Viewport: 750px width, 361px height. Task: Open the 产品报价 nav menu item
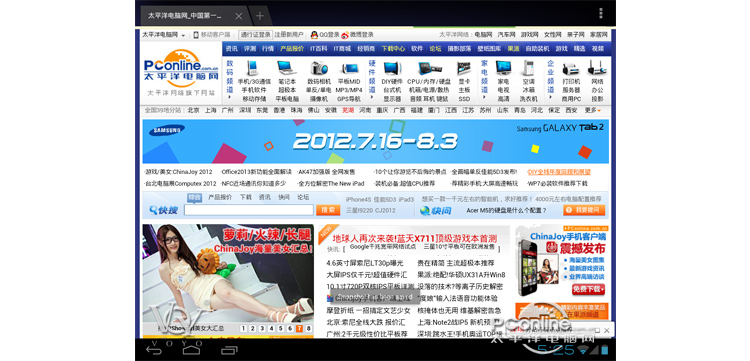point(292,49)
